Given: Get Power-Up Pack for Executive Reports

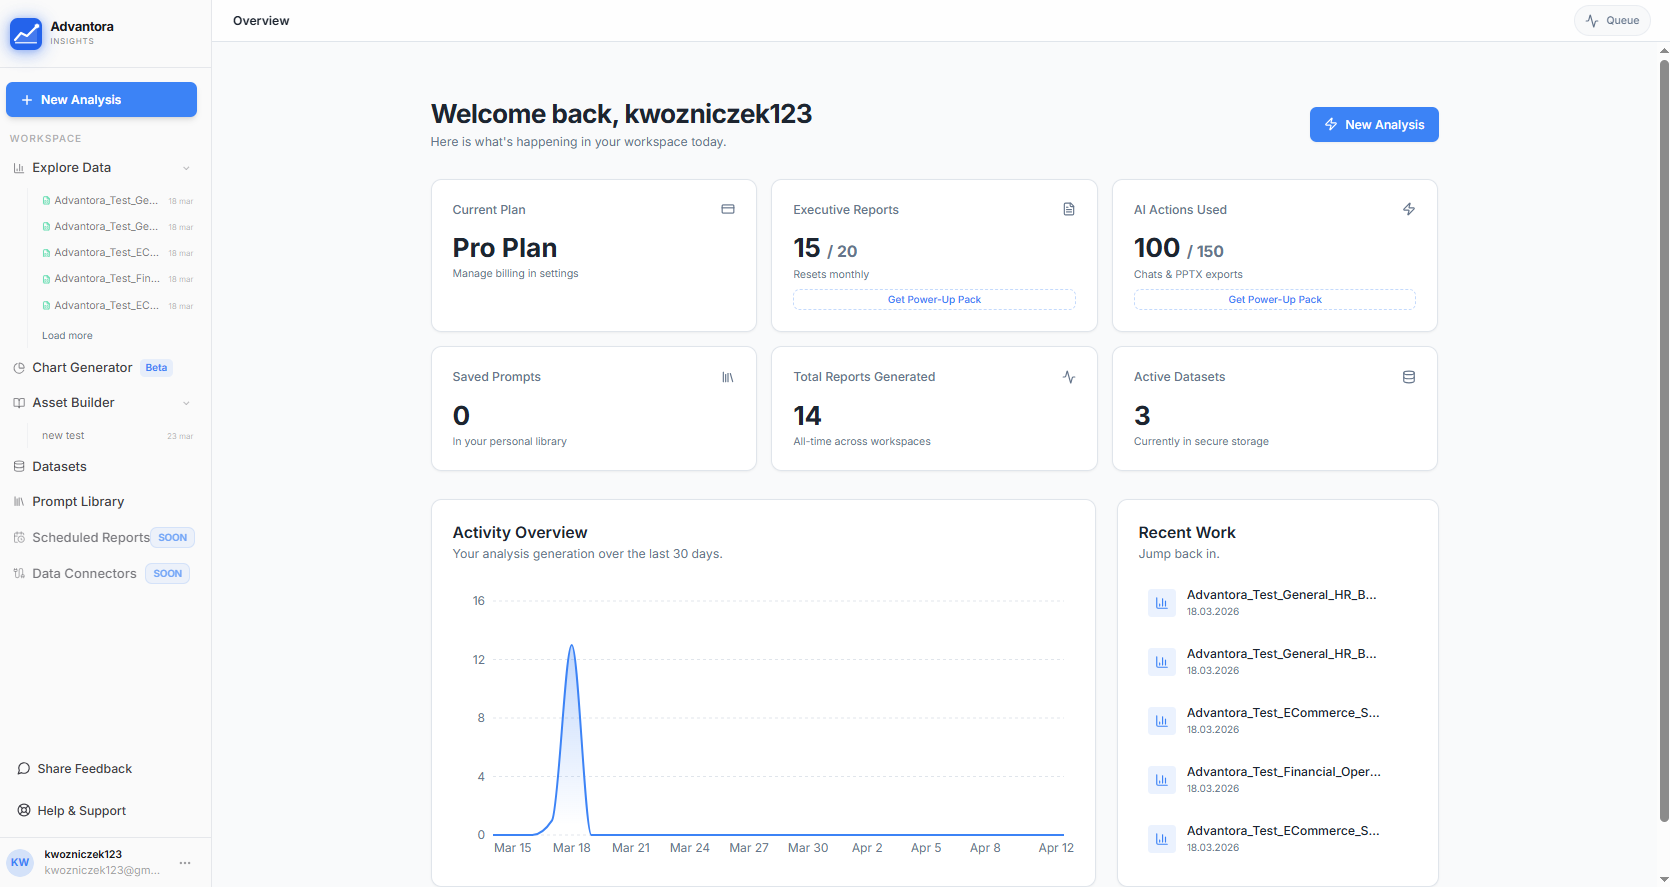Looking at the screenshot, I should 934,300.
